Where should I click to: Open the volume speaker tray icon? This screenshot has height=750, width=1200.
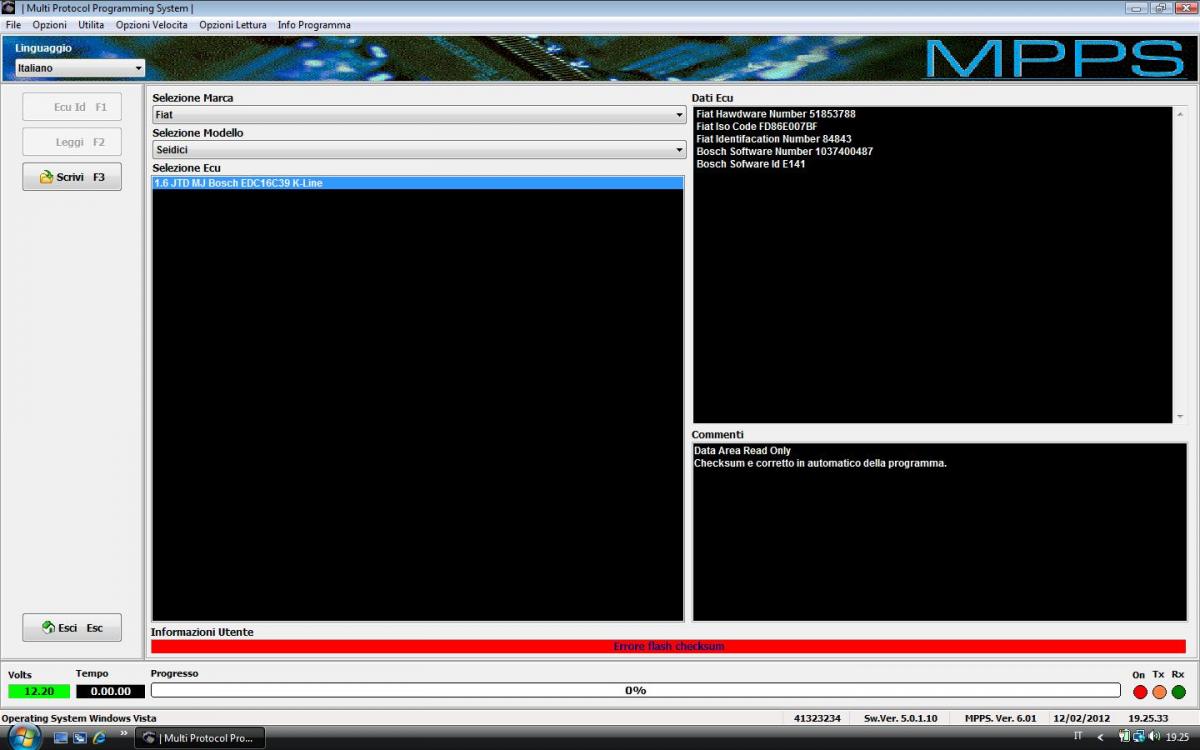pyautogui.click(x=1155, y=736)
